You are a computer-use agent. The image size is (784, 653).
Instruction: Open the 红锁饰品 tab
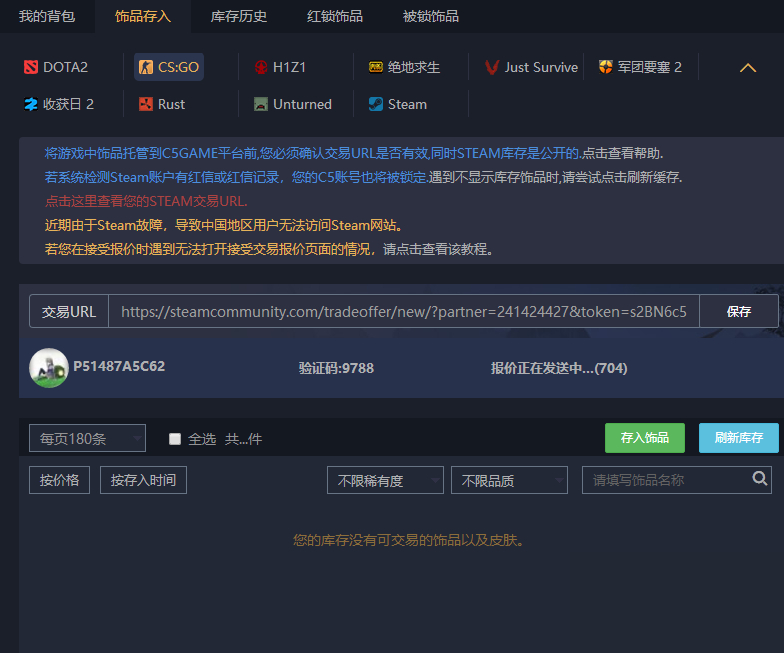[334, 16]
